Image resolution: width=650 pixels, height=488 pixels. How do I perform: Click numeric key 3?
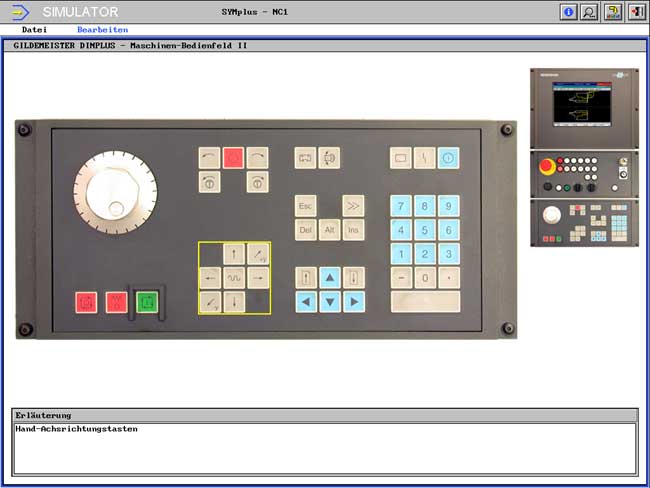coord(449,254)
